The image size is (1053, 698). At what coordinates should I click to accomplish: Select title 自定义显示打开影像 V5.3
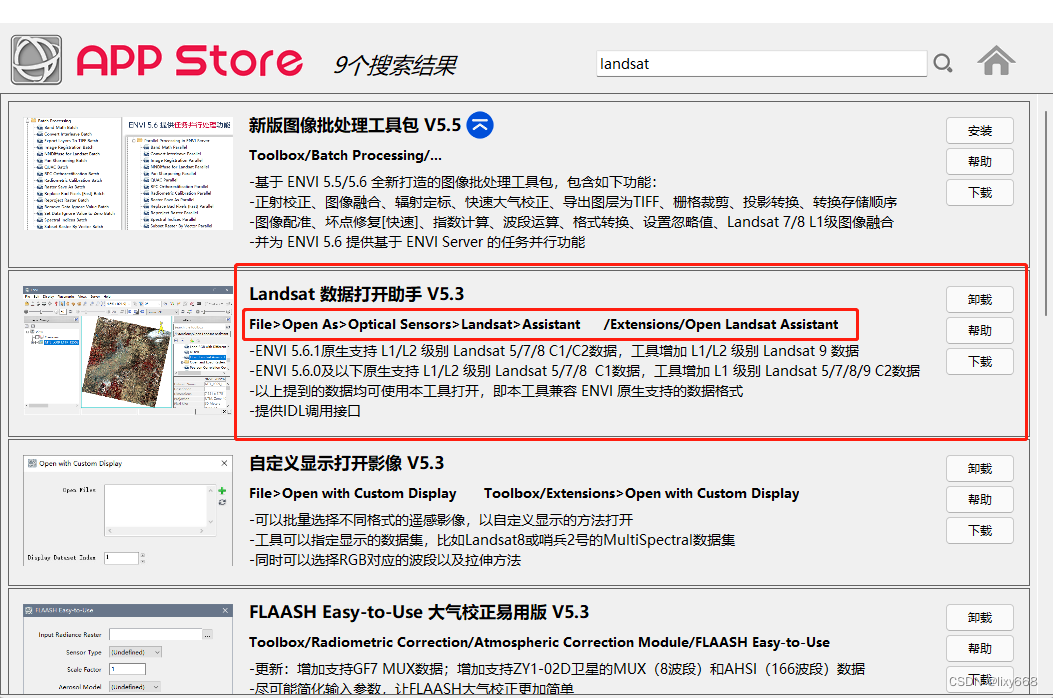(x=347, y=464)
